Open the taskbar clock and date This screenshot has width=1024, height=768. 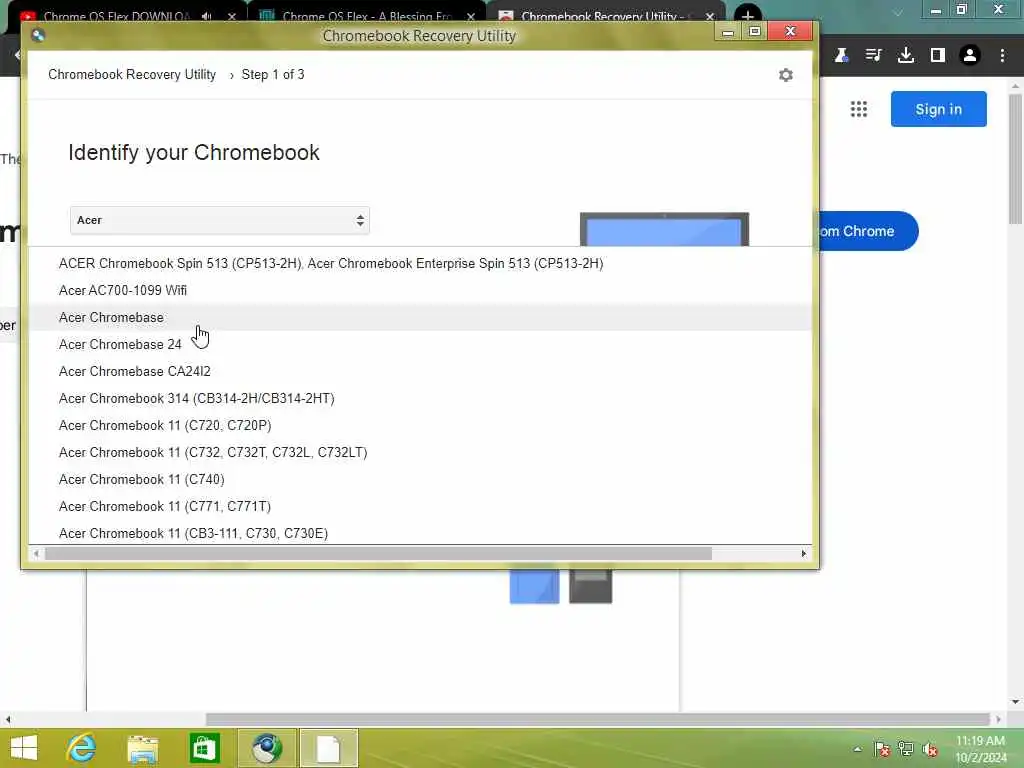point(981,749)
